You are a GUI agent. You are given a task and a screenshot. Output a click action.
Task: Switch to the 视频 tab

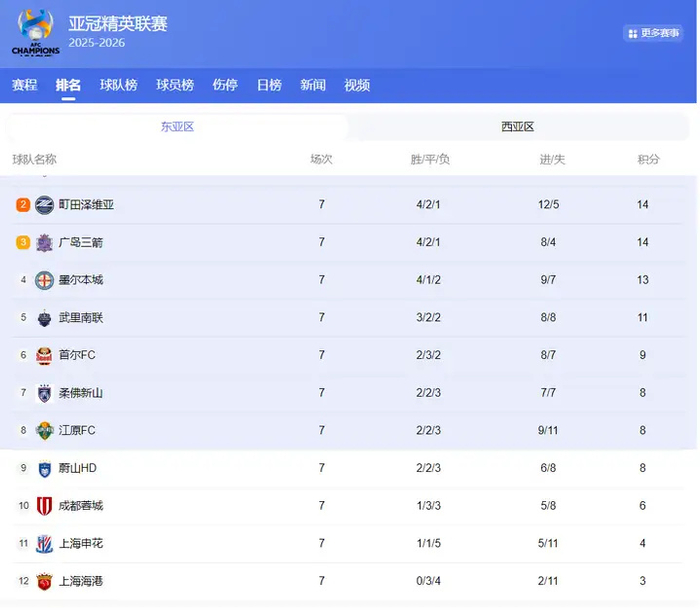[357, 85]
